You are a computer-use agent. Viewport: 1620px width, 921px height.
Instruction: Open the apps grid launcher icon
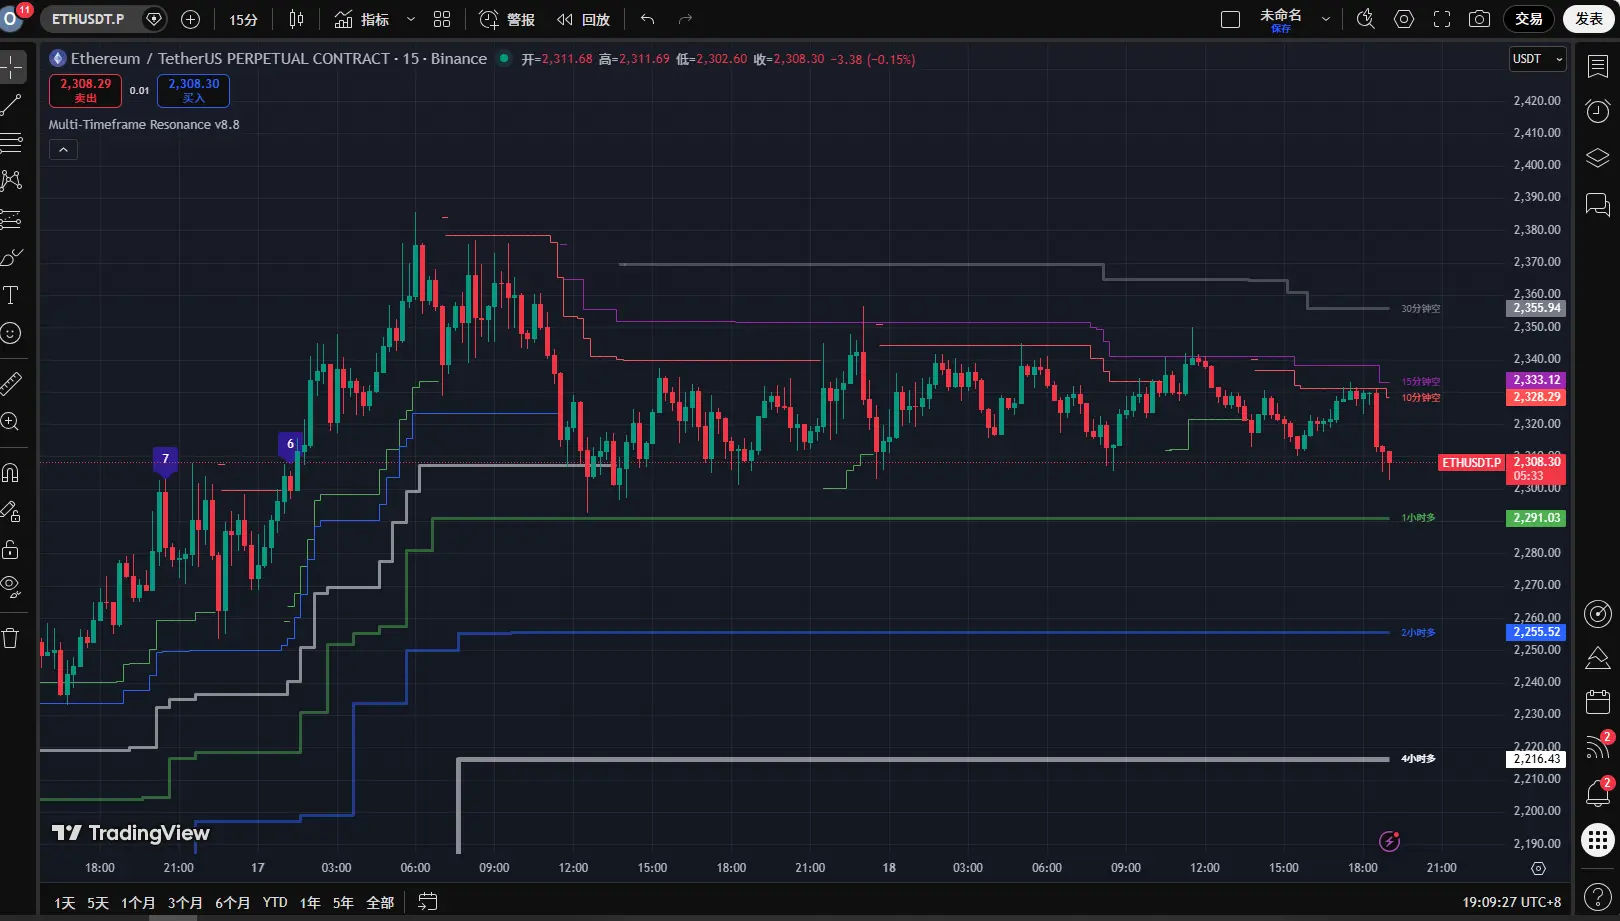pos(1598,840)
